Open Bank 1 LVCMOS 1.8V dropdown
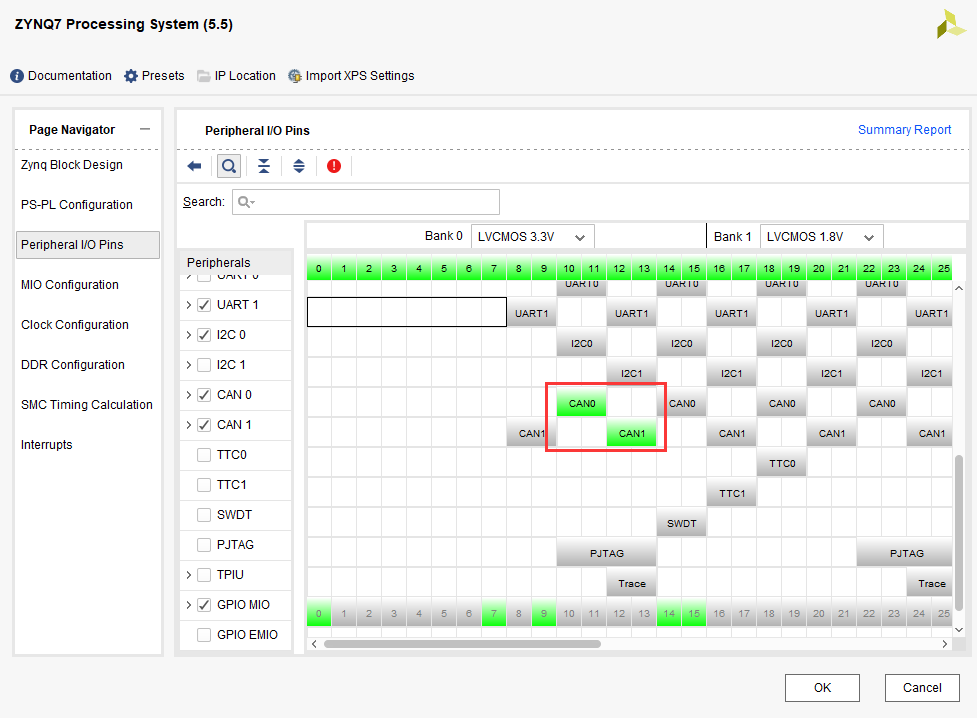Viewport: 977px width, 718px height. pos(821,237)
